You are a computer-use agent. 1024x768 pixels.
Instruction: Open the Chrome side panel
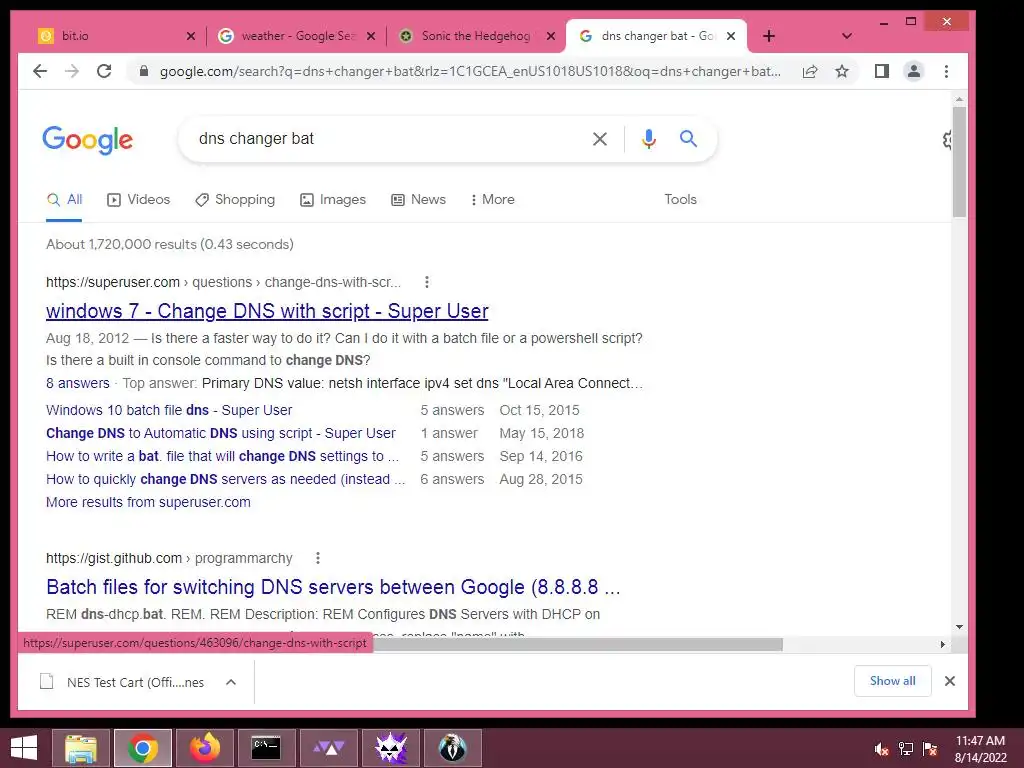click(882, 71)
